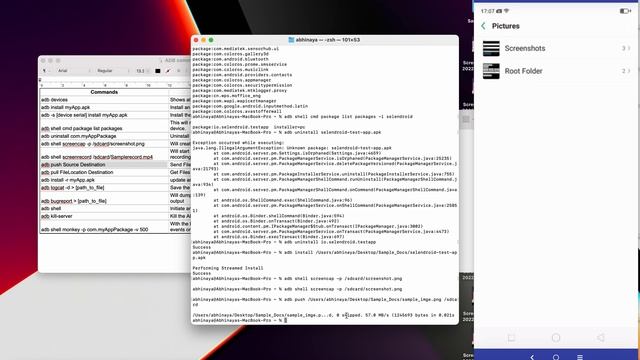Select 'adb uninstall com.myAppPackage' cell
This screenshot has height=360, width=640.
point(104,136)
